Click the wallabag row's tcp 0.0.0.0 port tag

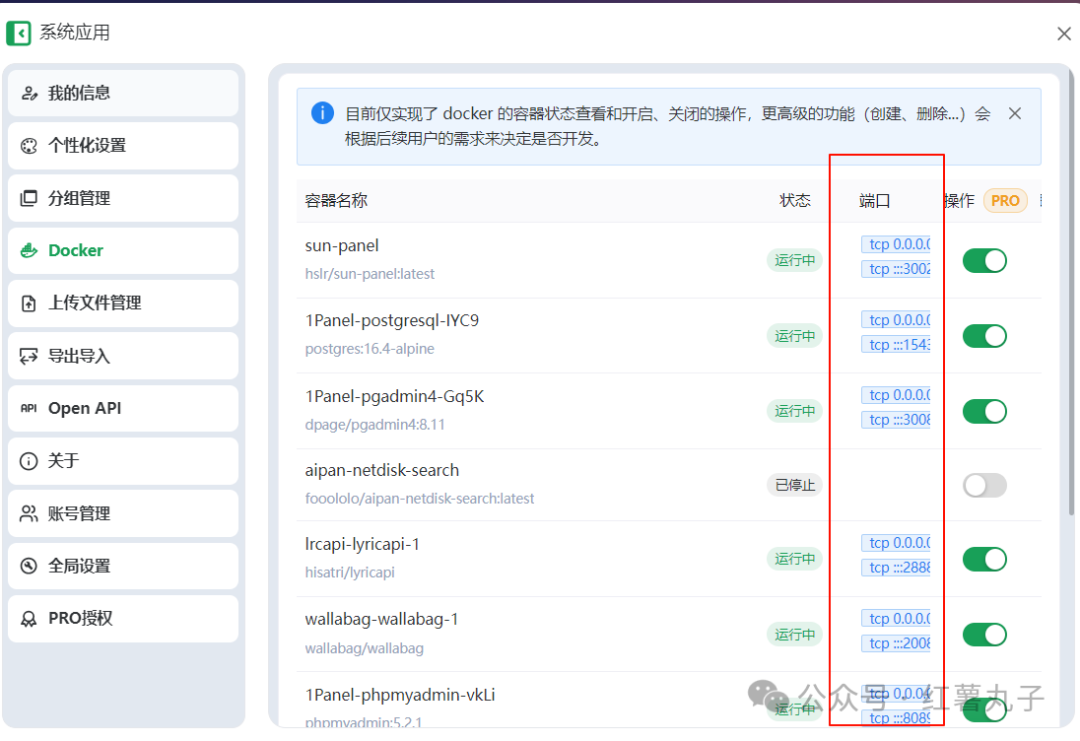895,619
